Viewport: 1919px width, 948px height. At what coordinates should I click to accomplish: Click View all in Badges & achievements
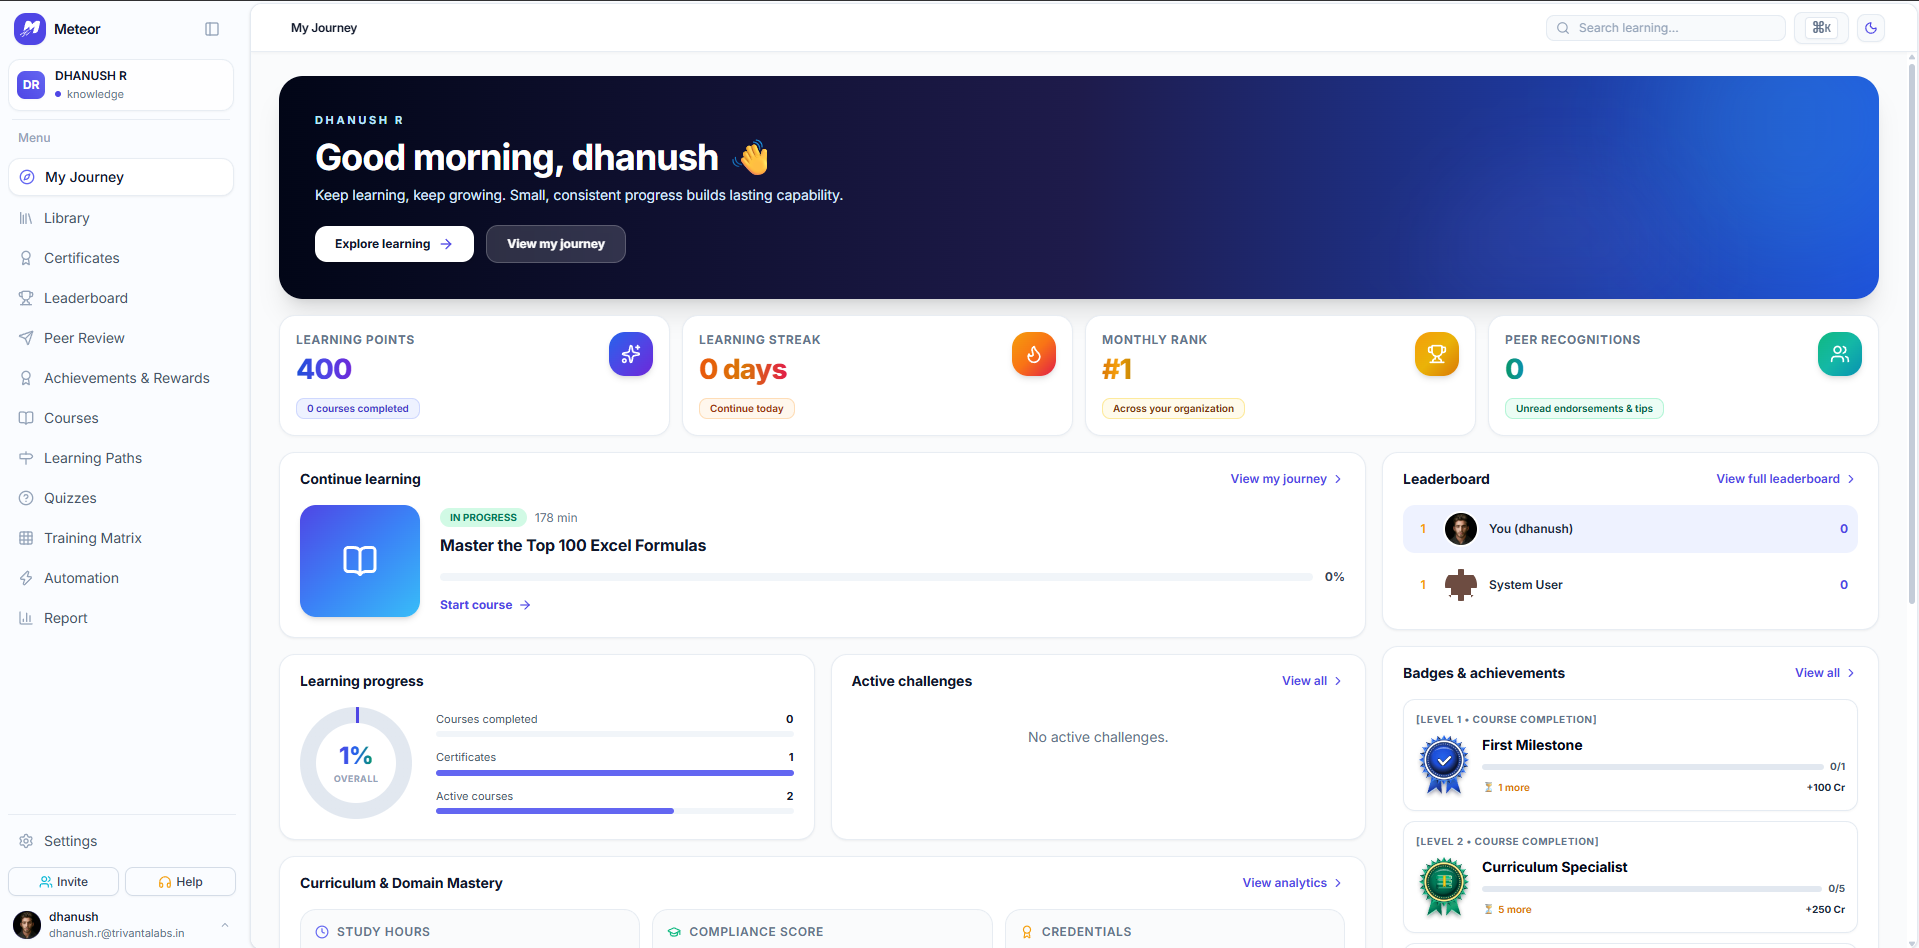click(x=1825, y=673)
